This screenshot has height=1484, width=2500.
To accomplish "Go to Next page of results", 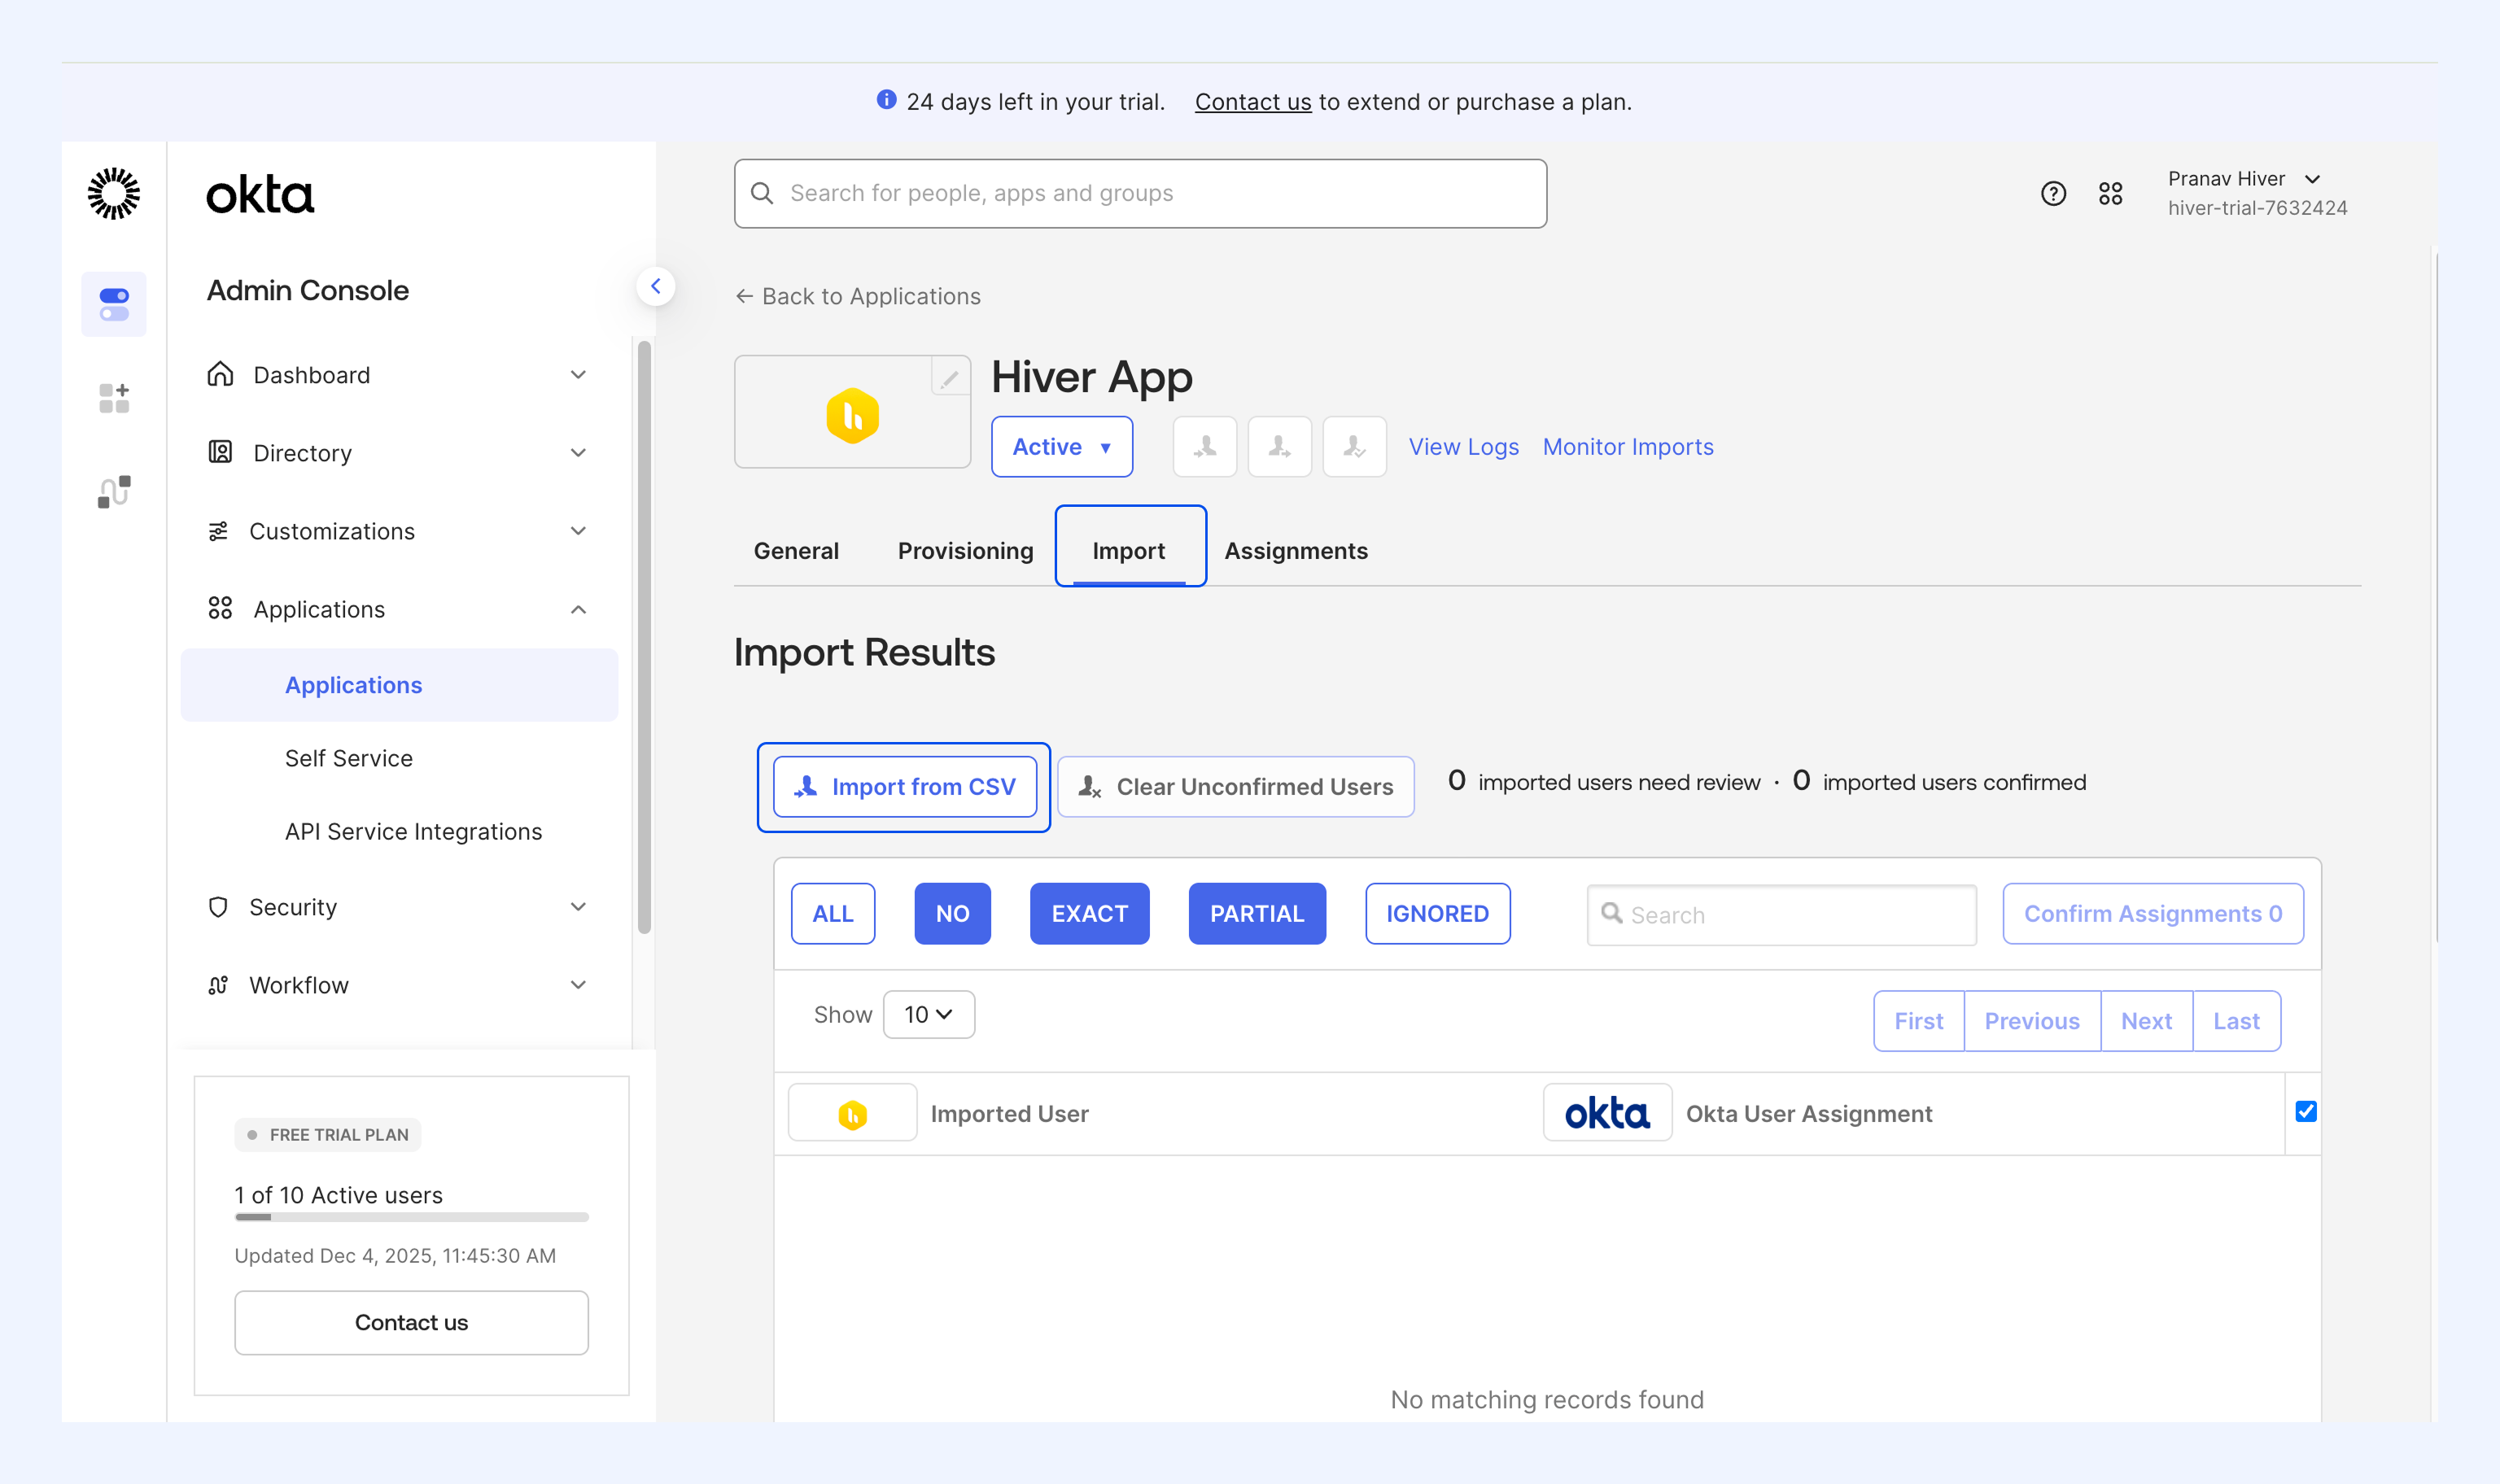I will [2146, 1021].
